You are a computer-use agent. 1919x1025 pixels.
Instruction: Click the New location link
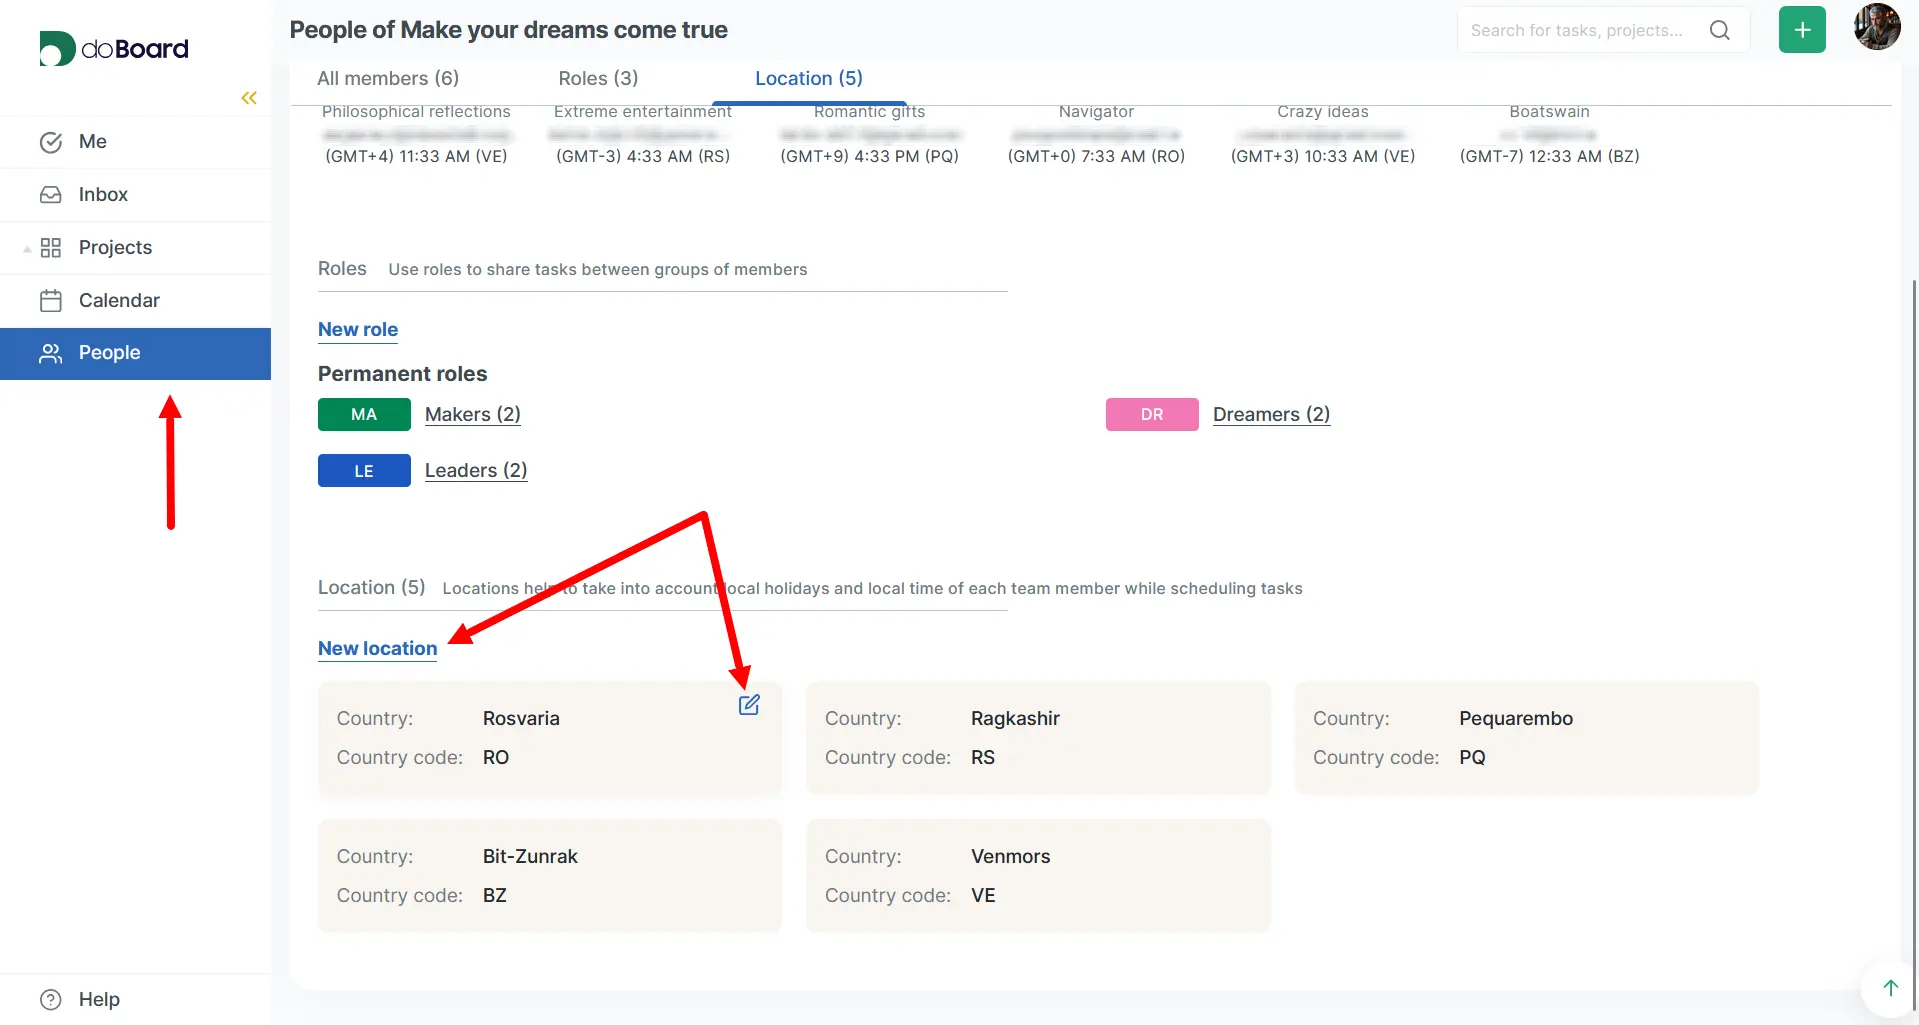(377, 648)
